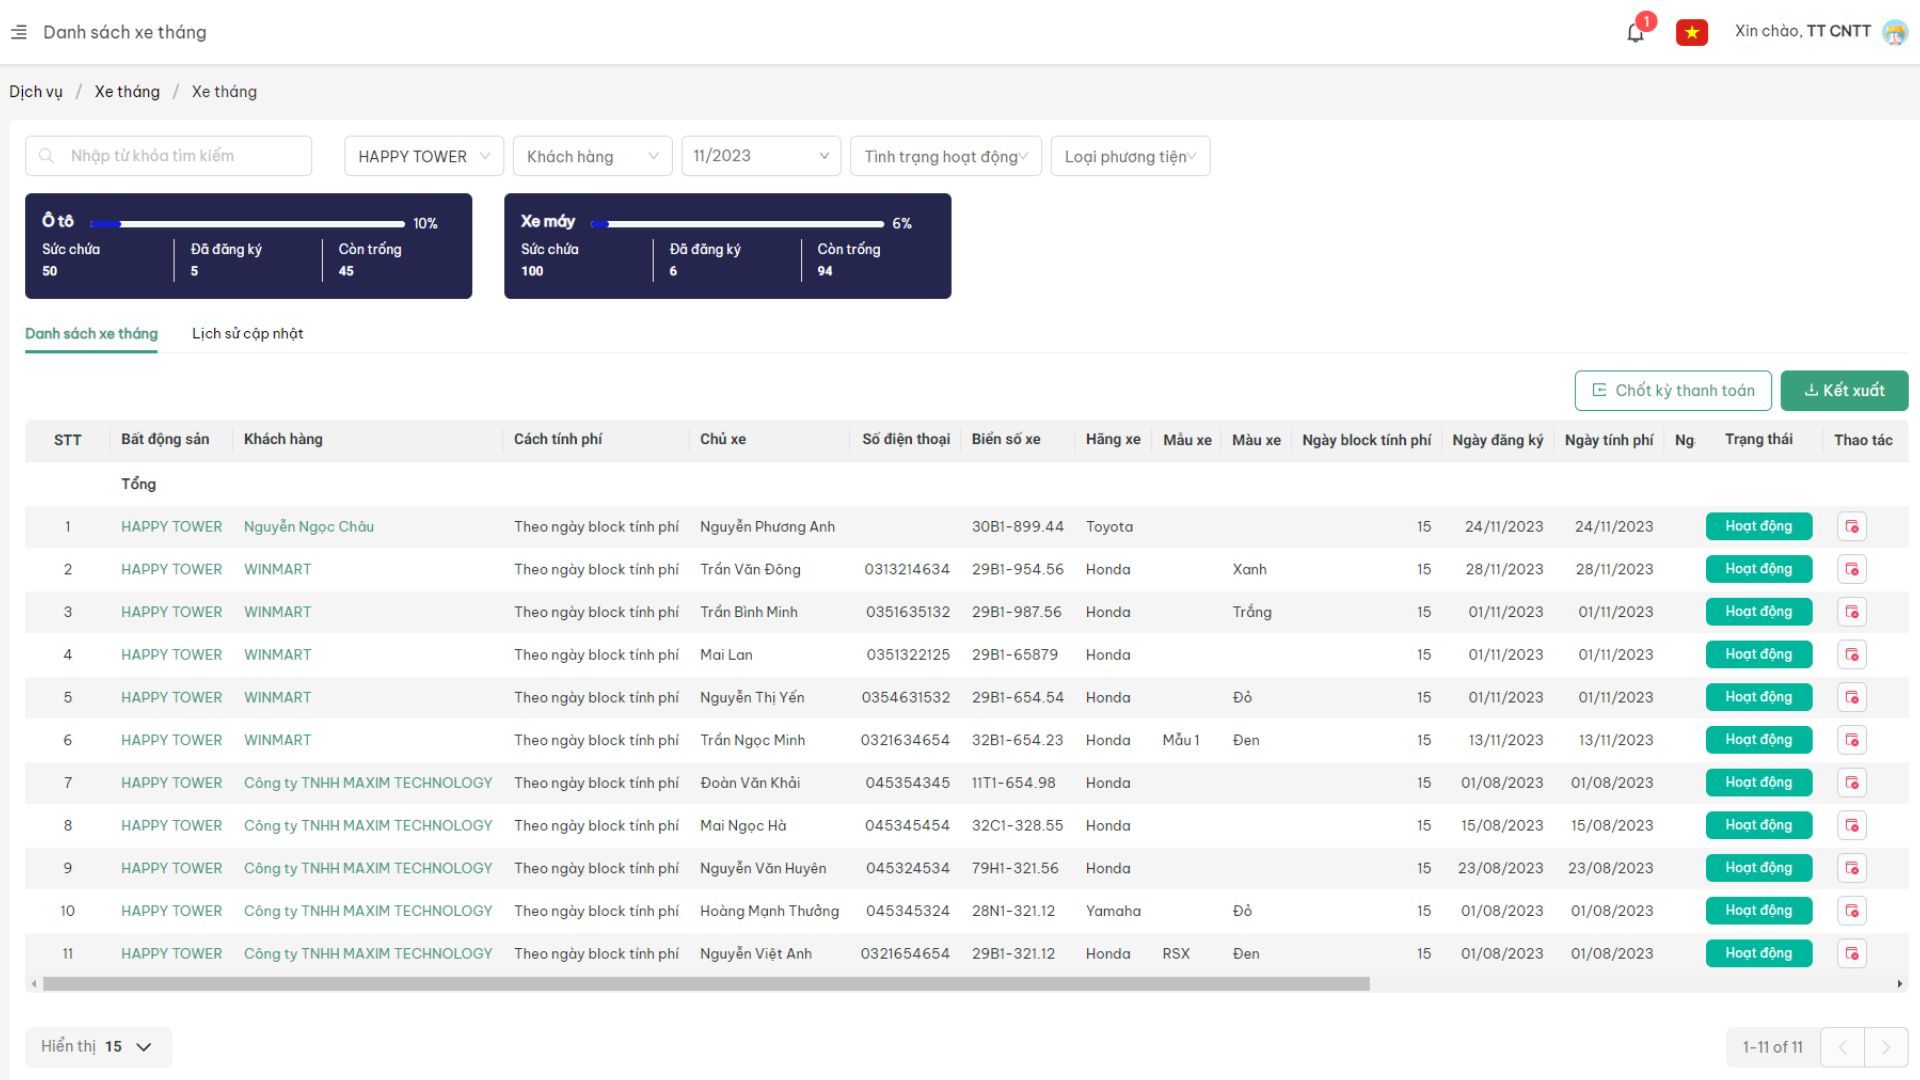Switch language via Vietnam flag icon
The height and width of the screenshot is (1080, 1920).
pyautogui.click(x=1692, y=32)
